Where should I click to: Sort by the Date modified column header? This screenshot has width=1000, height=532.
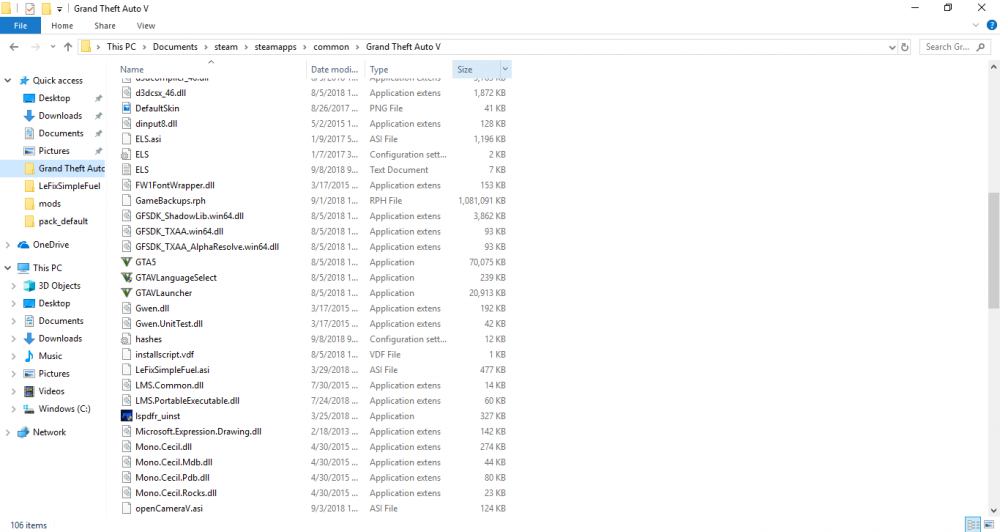[x=335, y=69]
